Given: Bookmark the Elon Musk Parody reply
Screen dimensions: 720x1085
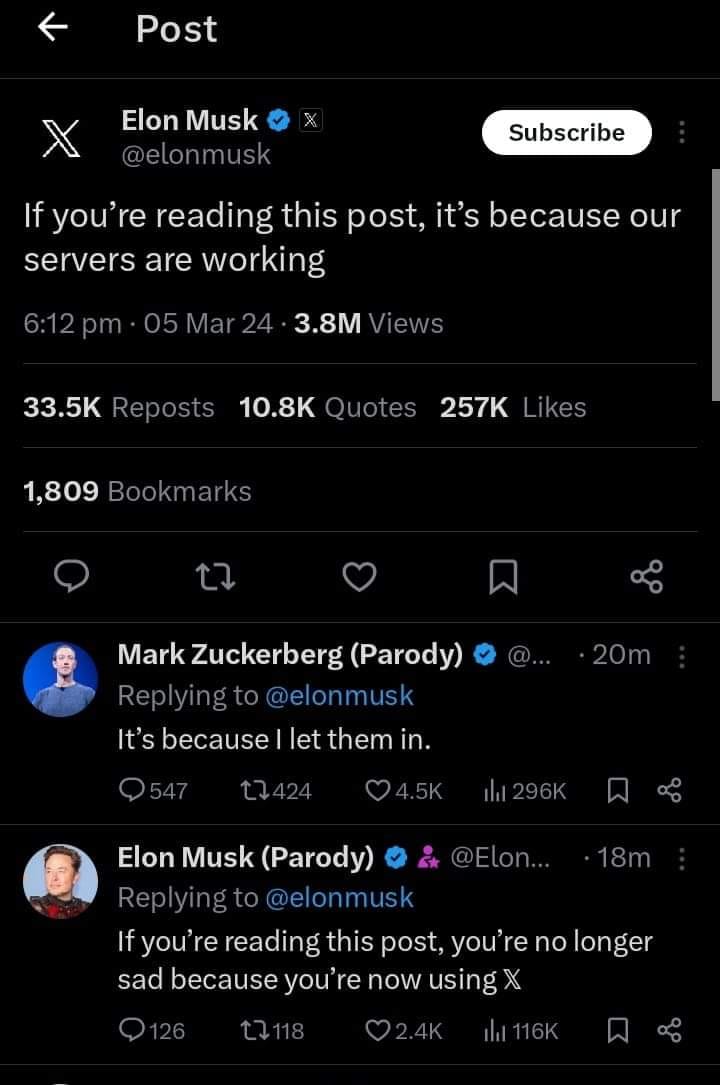Looking at the screenshot, I should pyautogui.click(x=615, y=1030).
